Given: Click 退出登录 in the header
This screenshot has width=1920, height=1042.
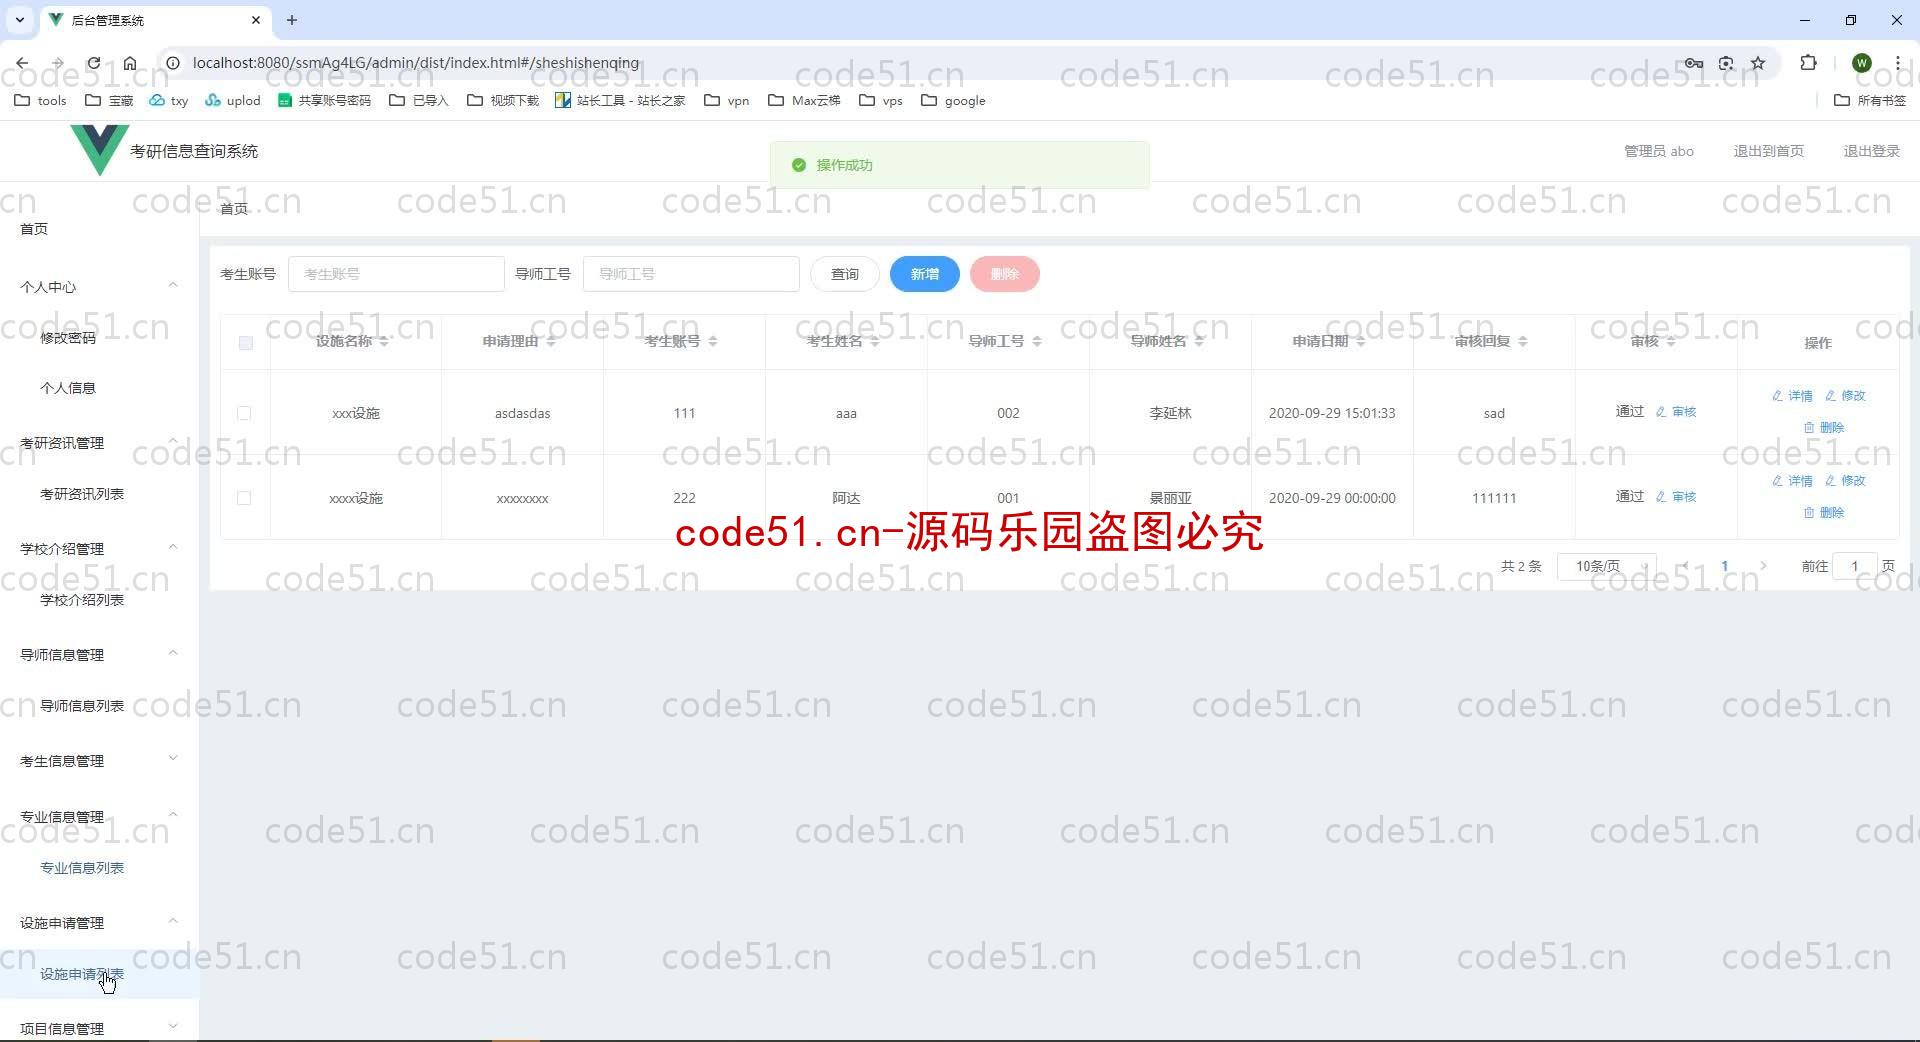Looking at the screenshot, I should pos(1872,151).
